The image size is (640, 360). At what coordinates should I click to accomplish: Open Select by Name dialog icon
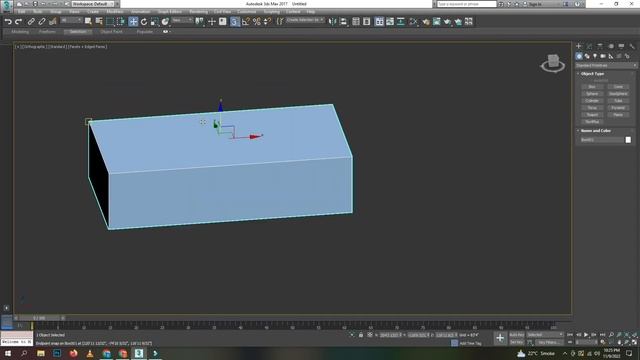(99, 22)
